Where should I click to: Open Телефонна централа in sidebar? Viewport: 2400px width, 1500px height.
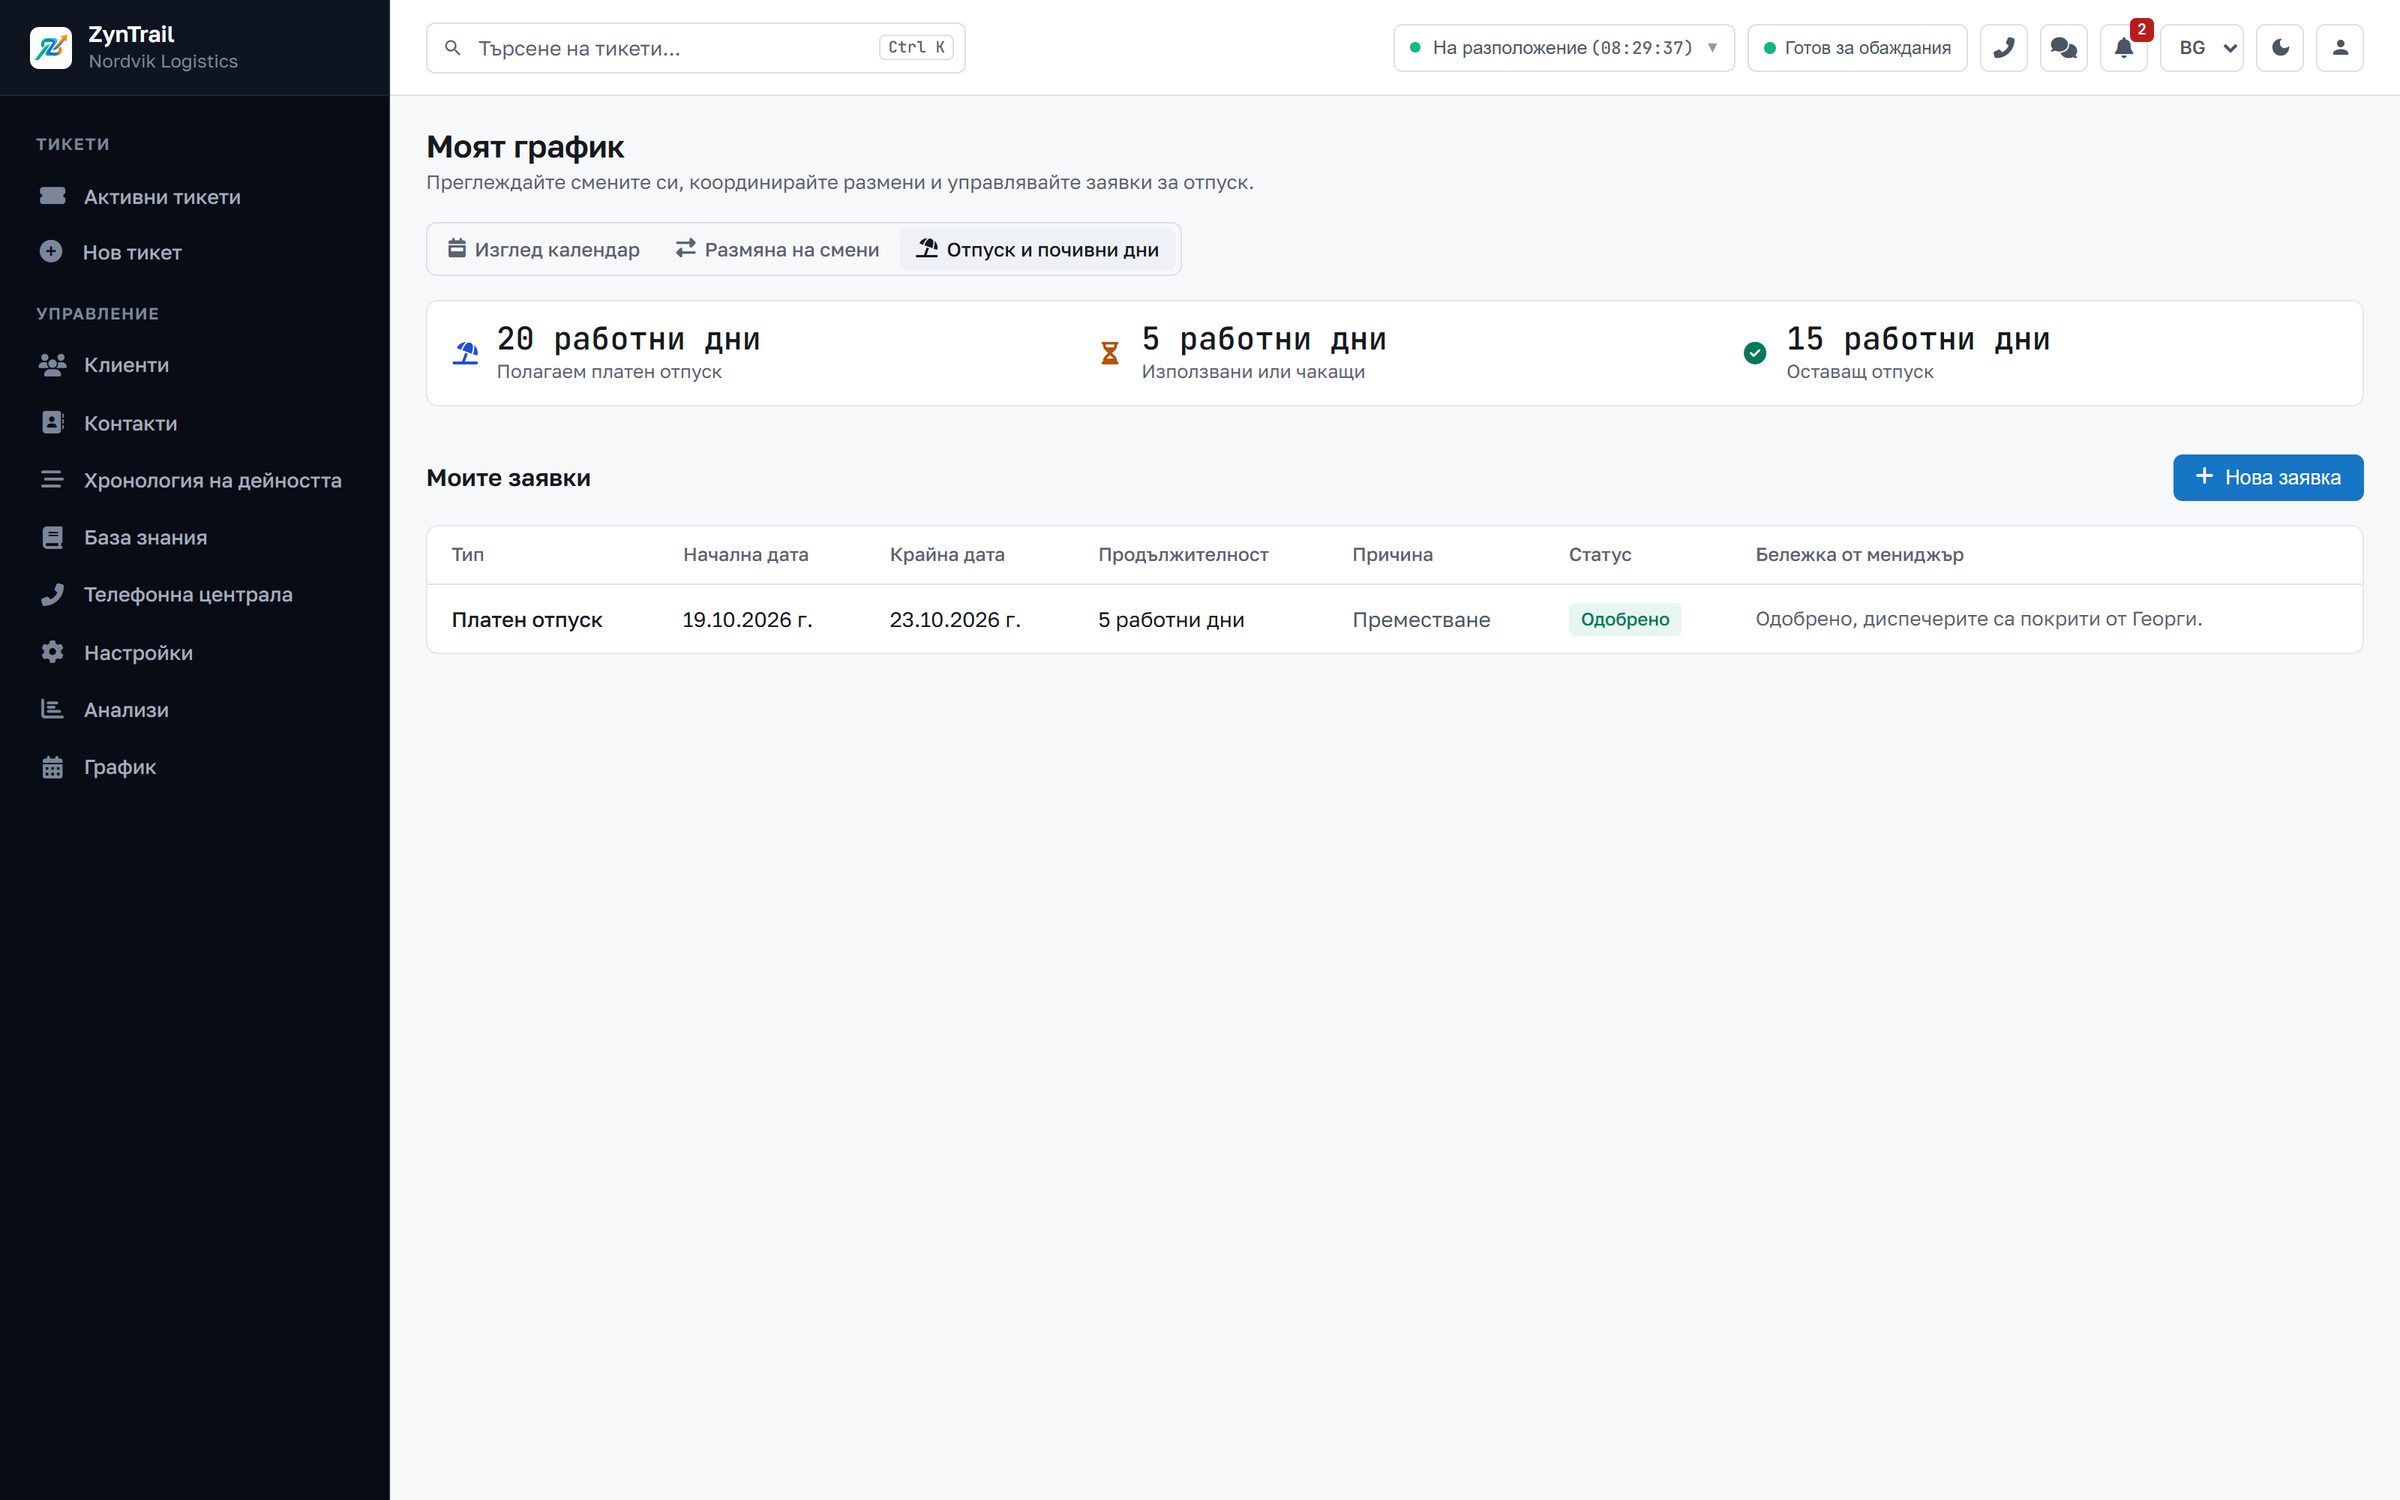coord(194,594)
